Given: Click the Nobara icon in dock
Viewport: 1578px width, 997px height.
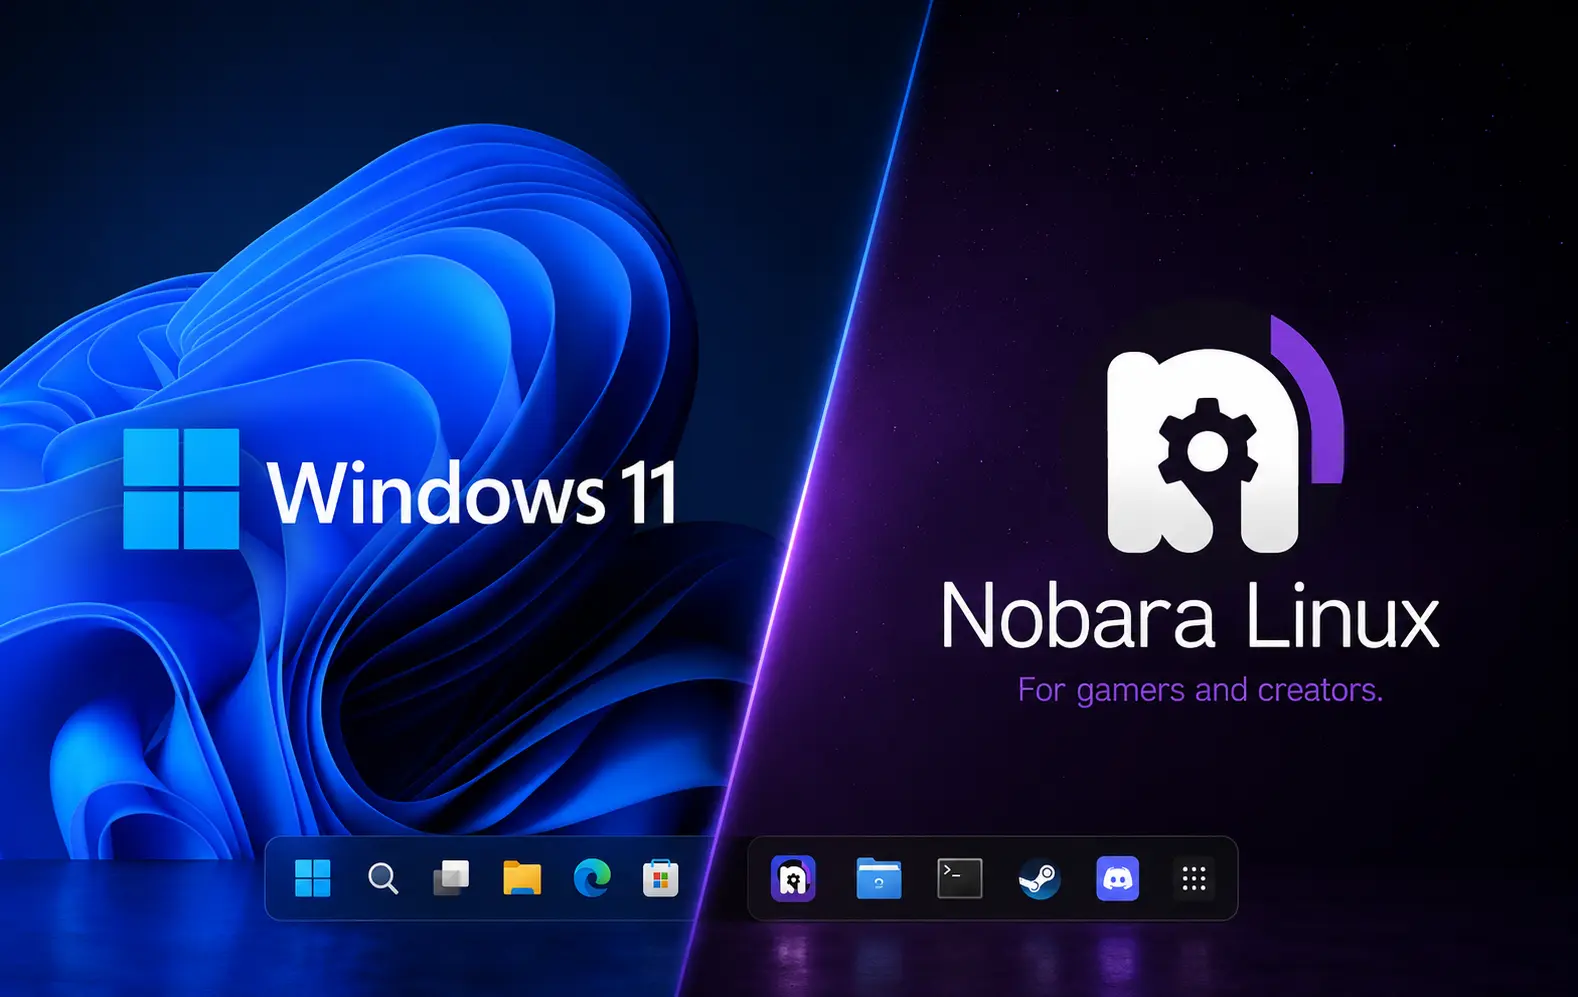Looking at the screenshot, I should click(x=793, y=879).
